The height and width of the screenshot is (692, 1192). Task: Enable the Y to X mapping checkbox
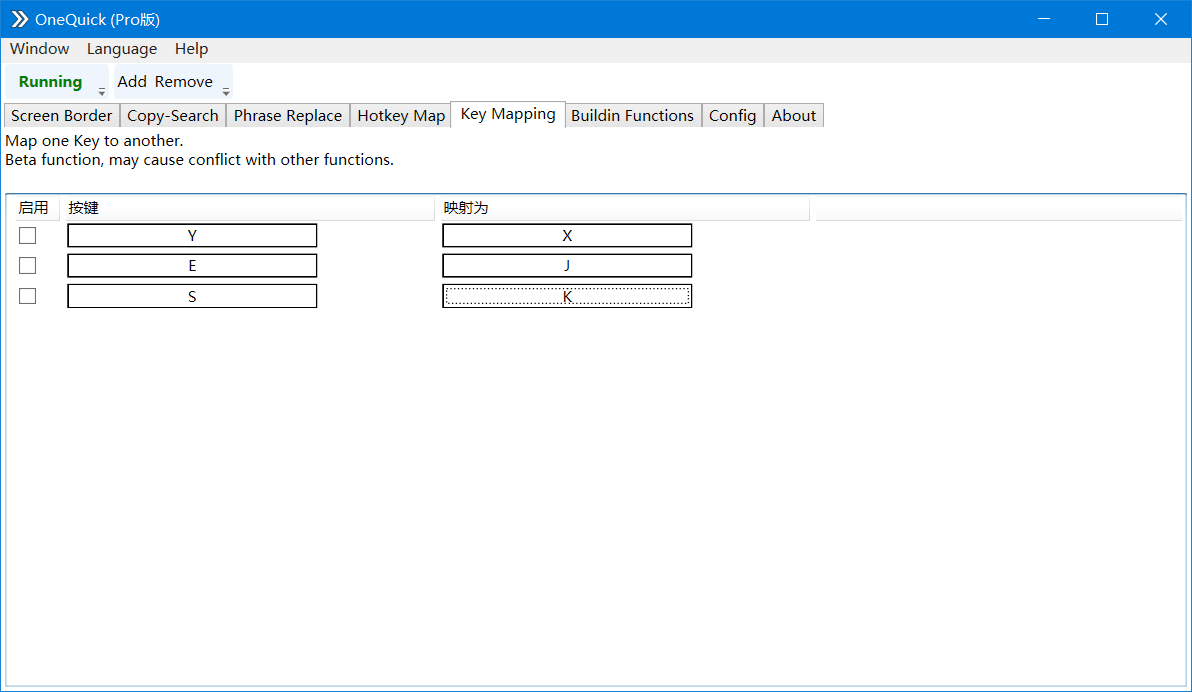[x=27, y=236]
